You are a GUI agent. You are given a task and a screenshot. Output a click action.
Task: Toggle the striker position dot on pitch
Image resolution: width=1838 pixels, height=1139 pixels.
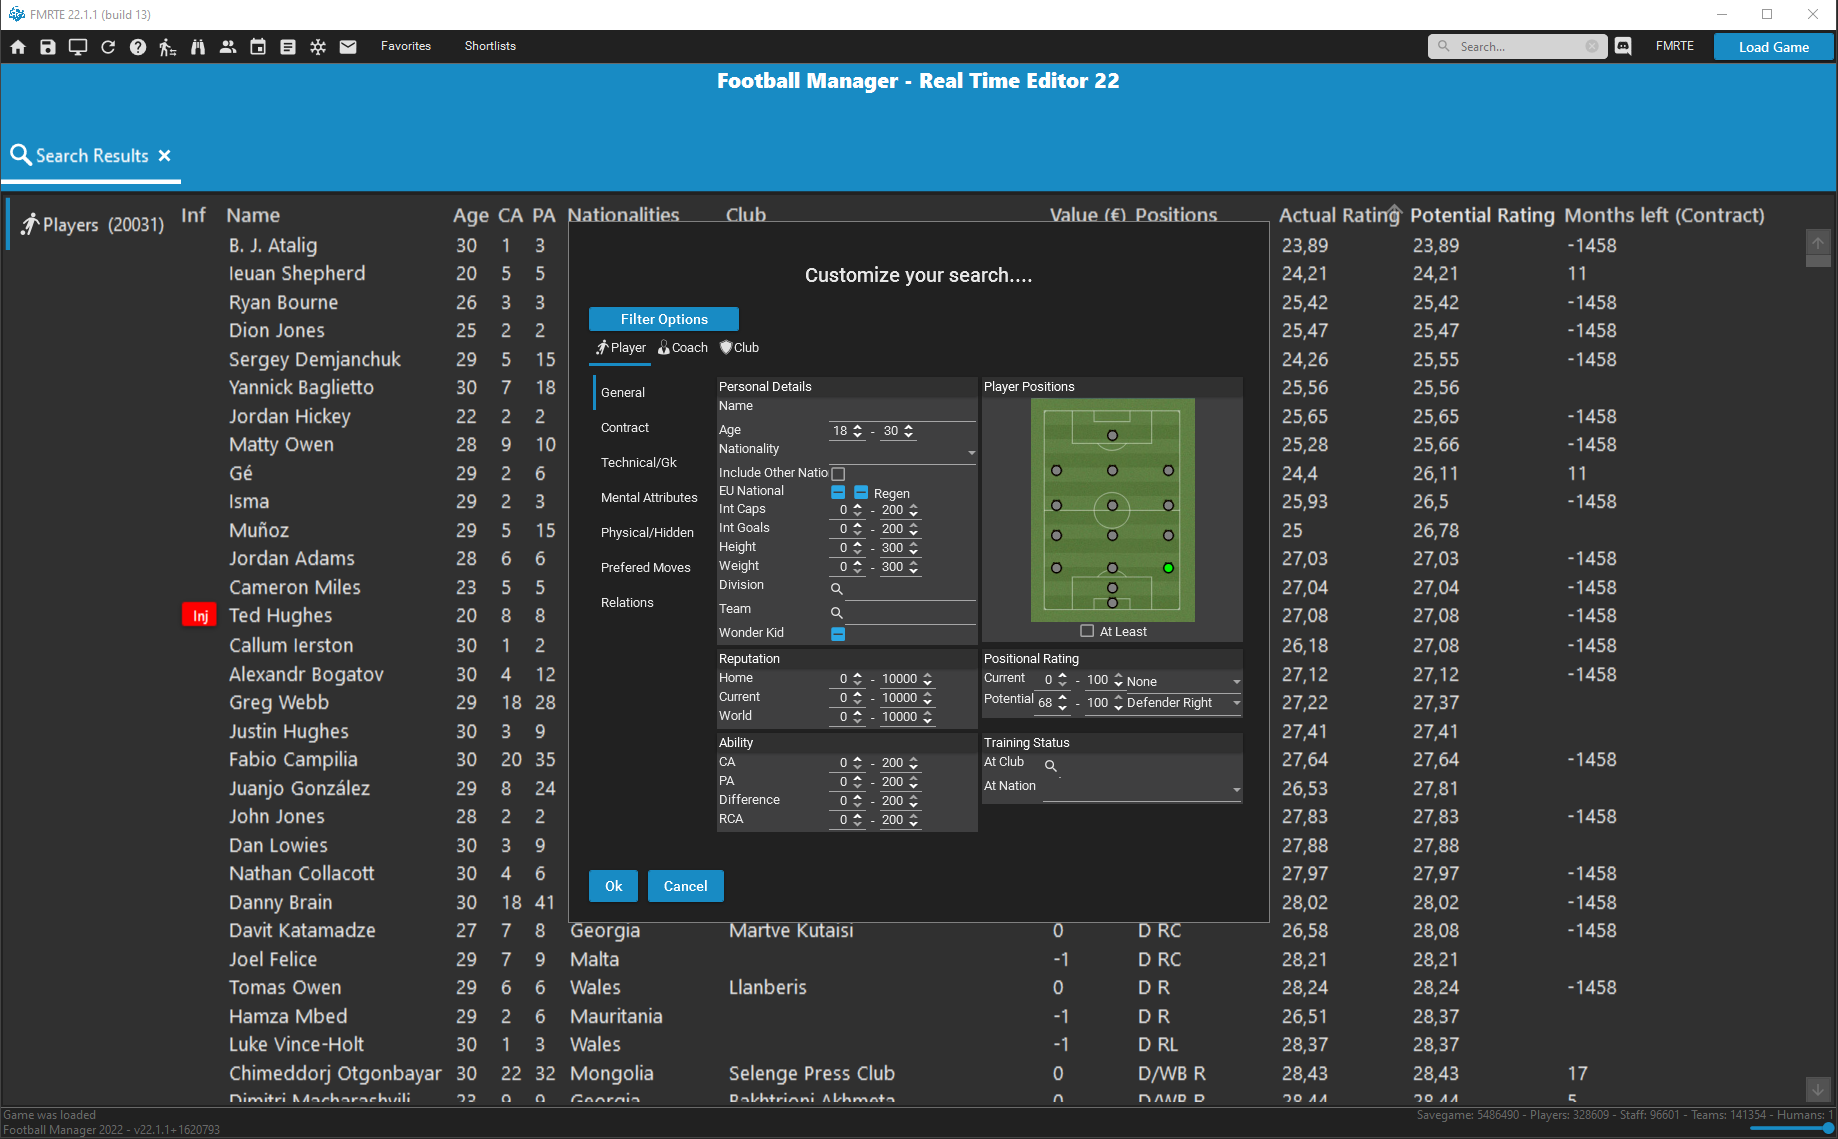(x=1112, y=436)
